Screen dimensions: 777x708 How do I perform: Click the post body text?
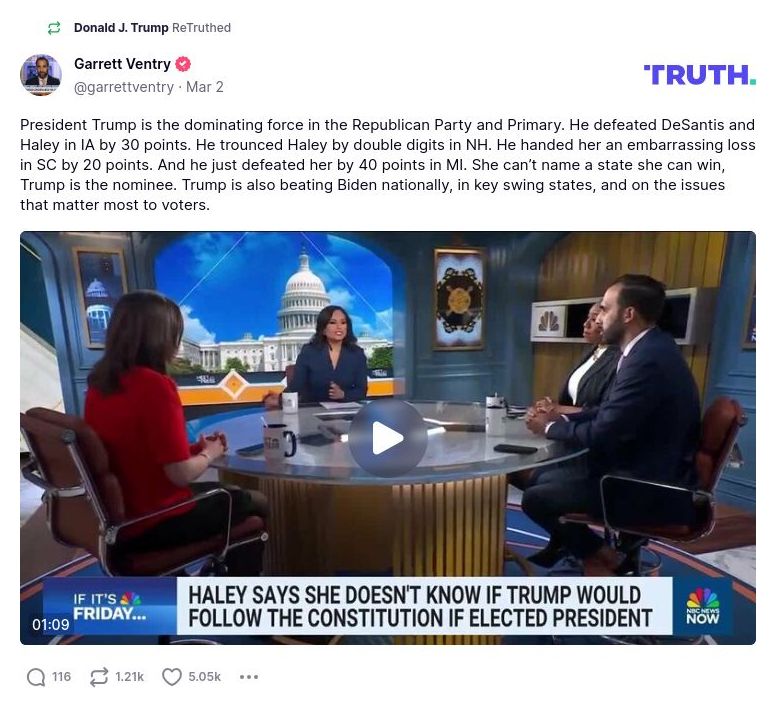388,164
